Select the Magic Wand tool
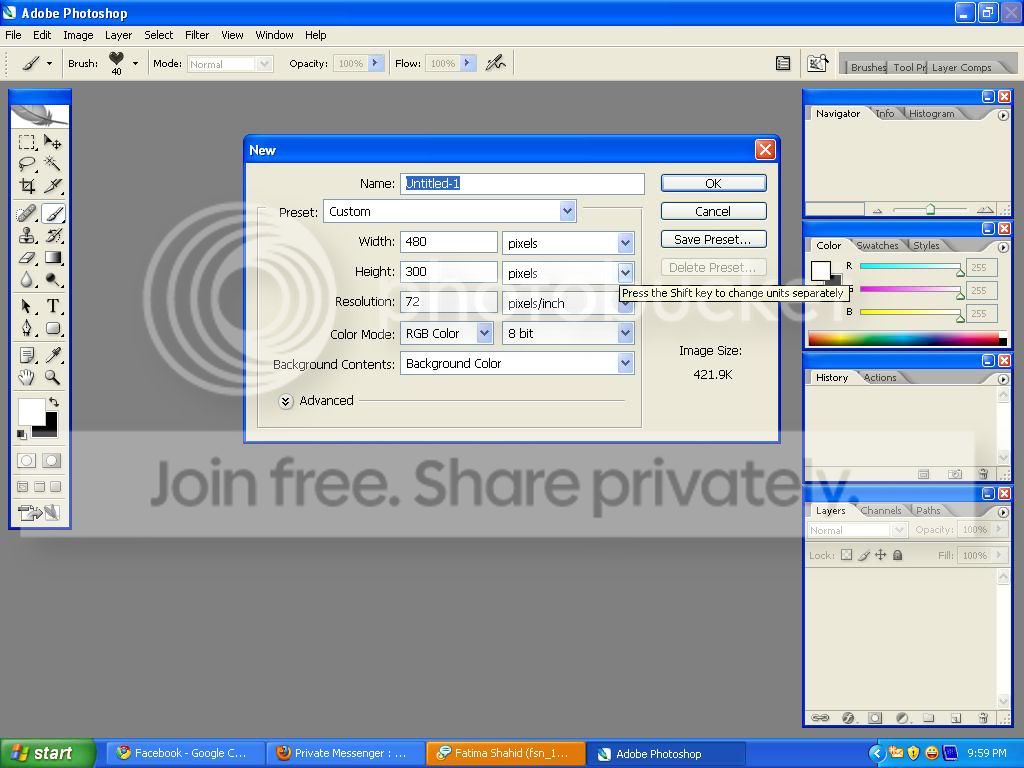The width and height of the screenshot is (1024, 768). [x=53, y=164]
